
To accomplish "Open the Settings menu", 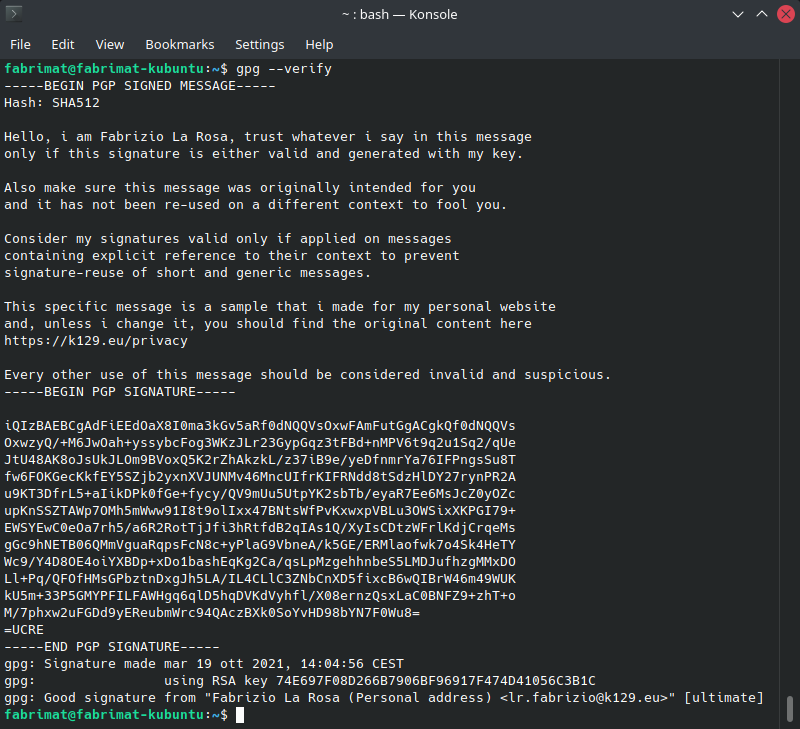I will pos(260,44).
